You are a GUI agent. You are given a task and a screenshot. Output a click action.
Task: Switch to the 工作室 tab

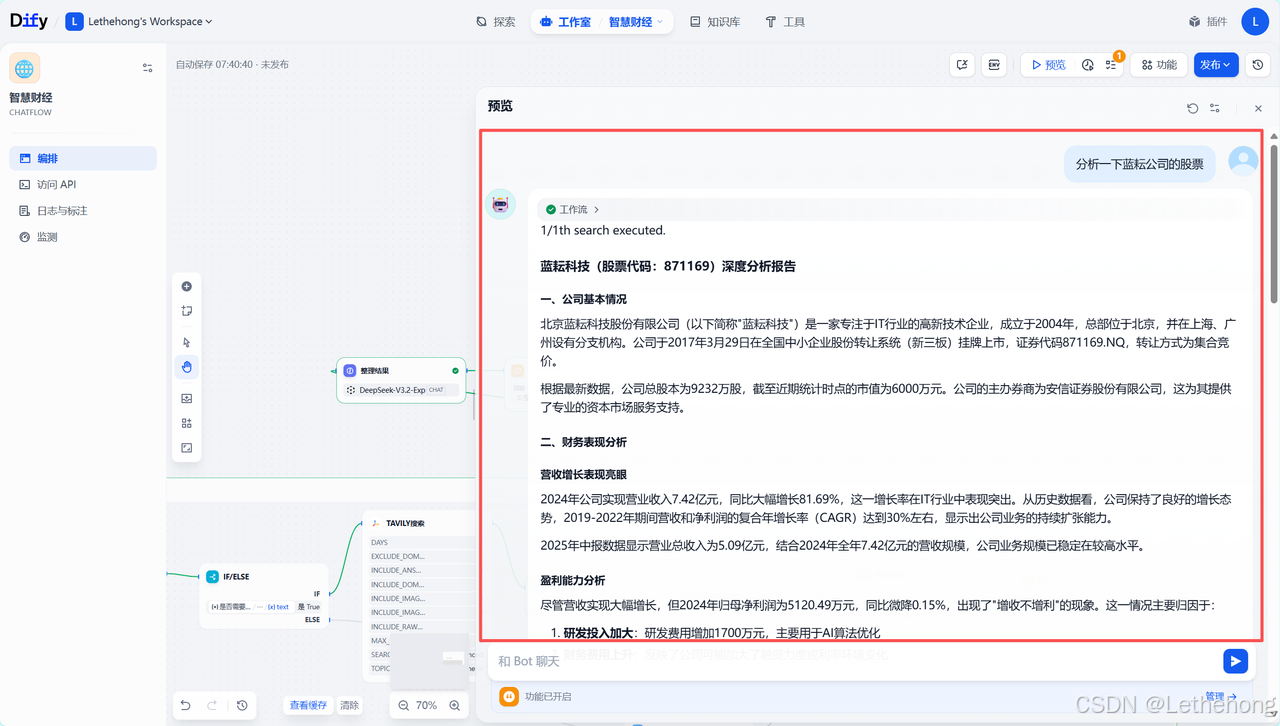click(565, 21)
